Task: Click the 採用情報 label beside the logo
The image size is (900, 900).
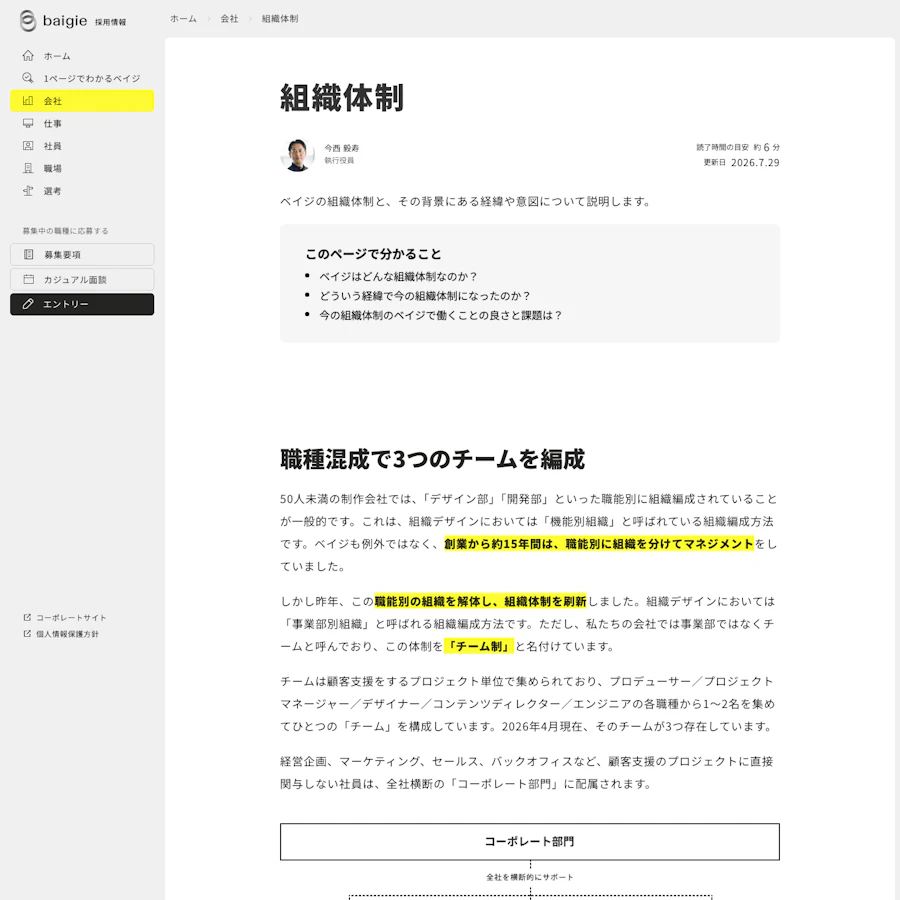Action: 110,22
